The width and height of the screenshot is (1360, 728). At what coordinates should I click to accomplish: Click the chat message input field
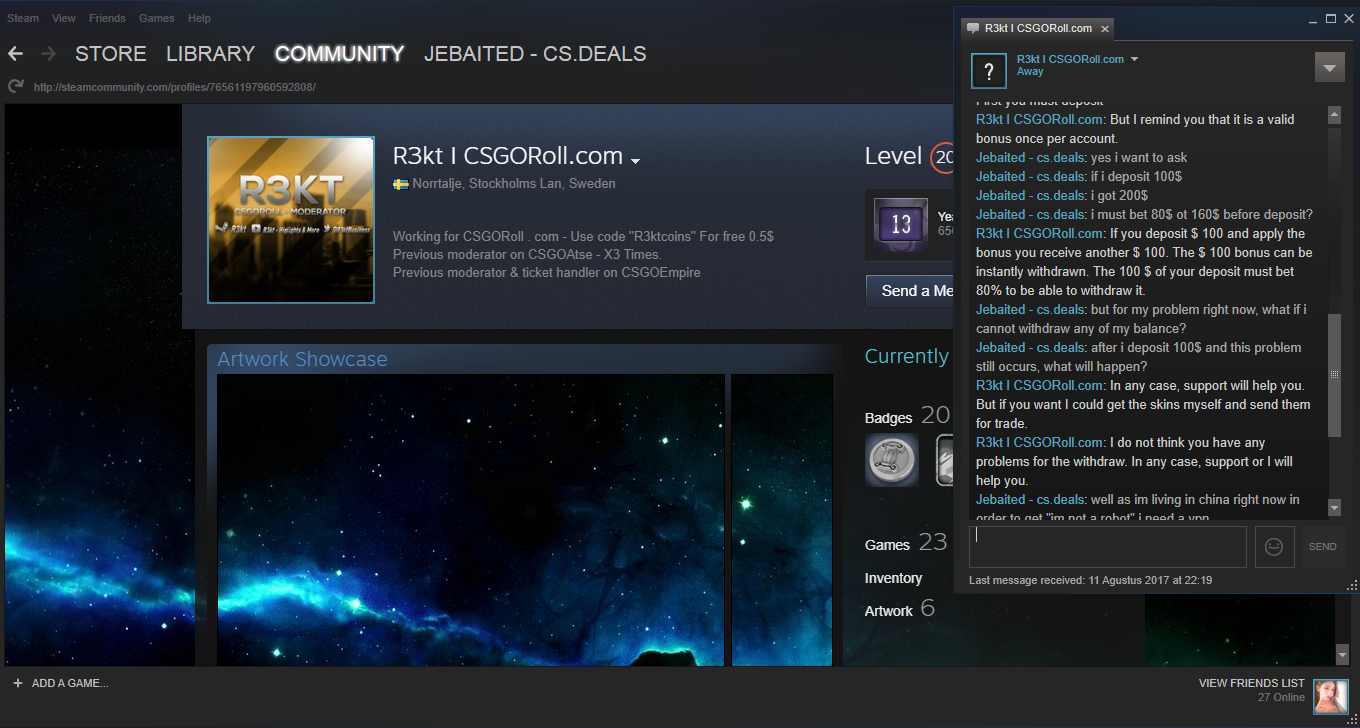pos(1108,547)
